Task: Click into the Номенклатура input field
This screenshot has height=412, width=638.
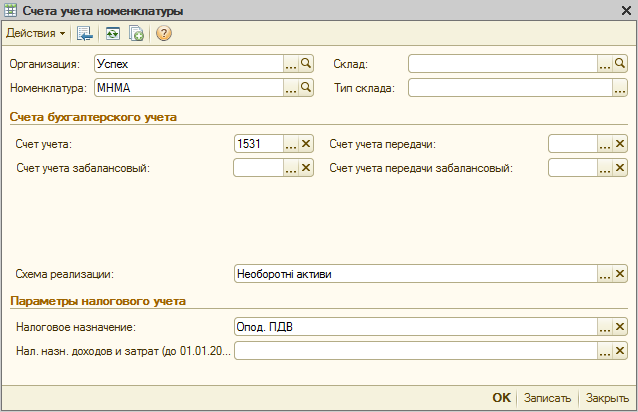Action: coord(187,88)
